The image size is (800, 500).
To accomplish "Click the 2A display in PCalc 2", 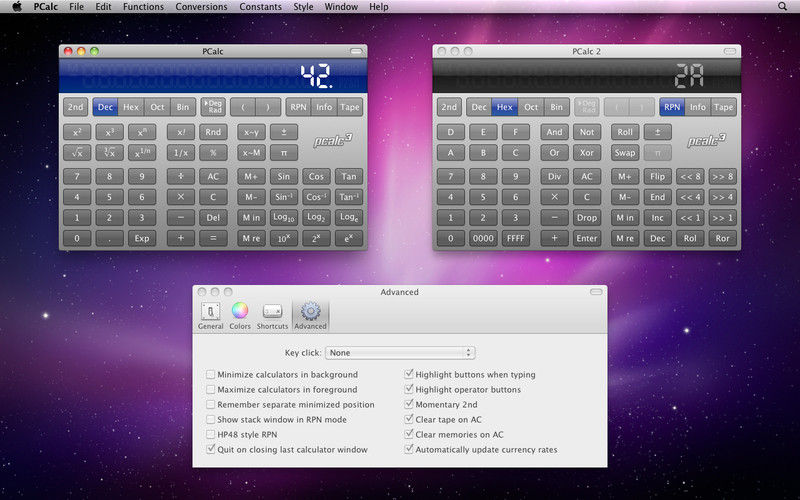I will (587, 76).
